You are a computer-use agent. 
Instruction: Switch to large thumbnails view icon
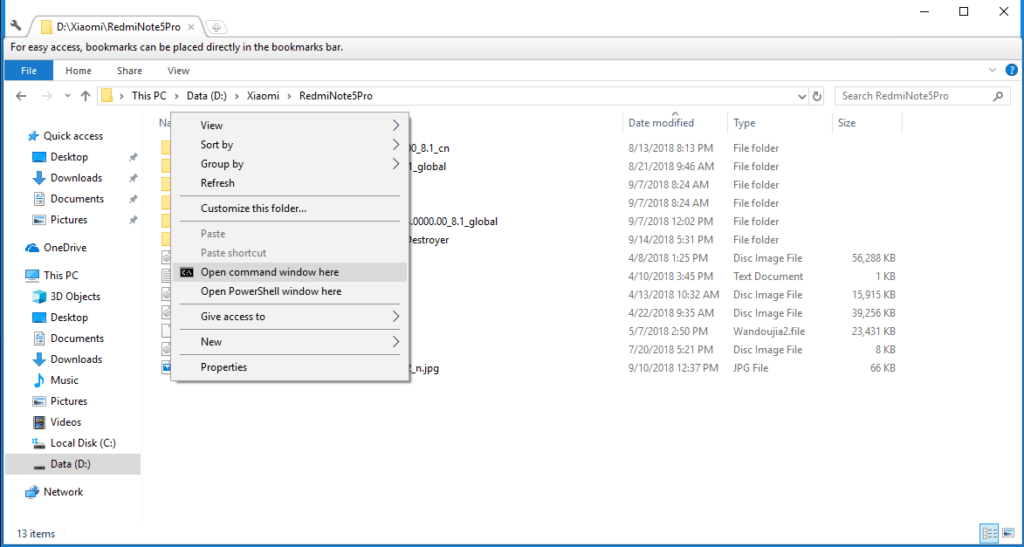[x=1008, y=533]
